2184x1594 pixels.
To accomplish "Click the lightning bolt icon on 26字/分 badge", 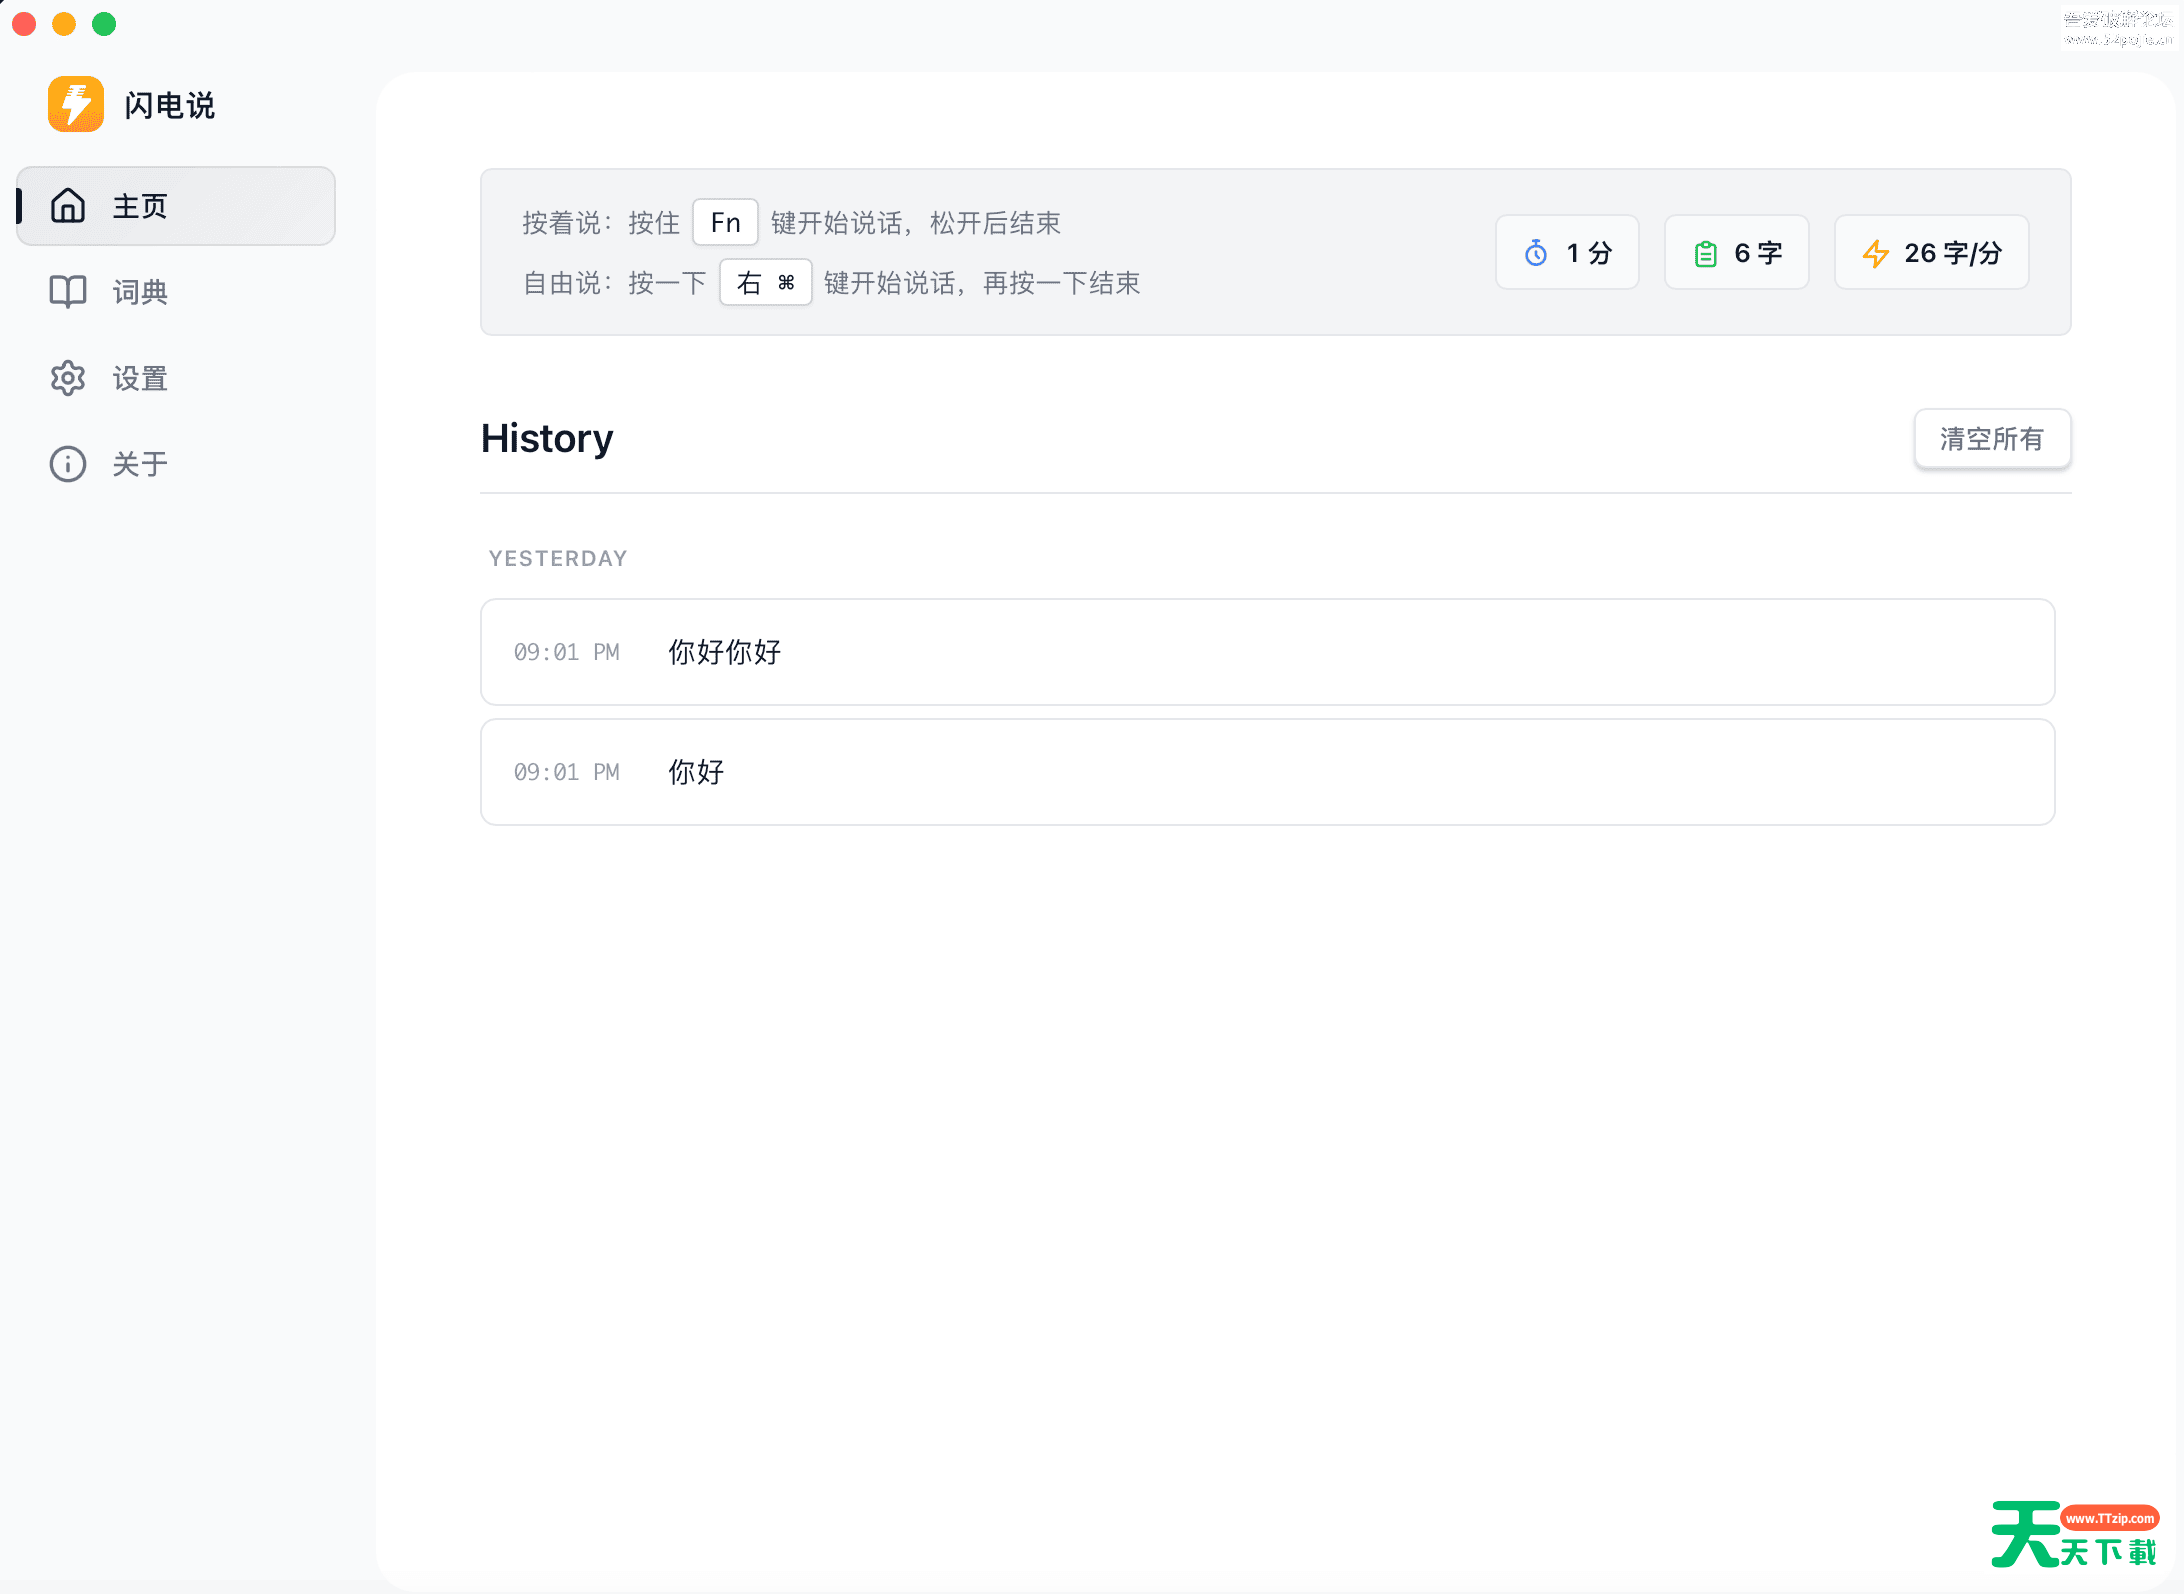I will point(1877,253).
